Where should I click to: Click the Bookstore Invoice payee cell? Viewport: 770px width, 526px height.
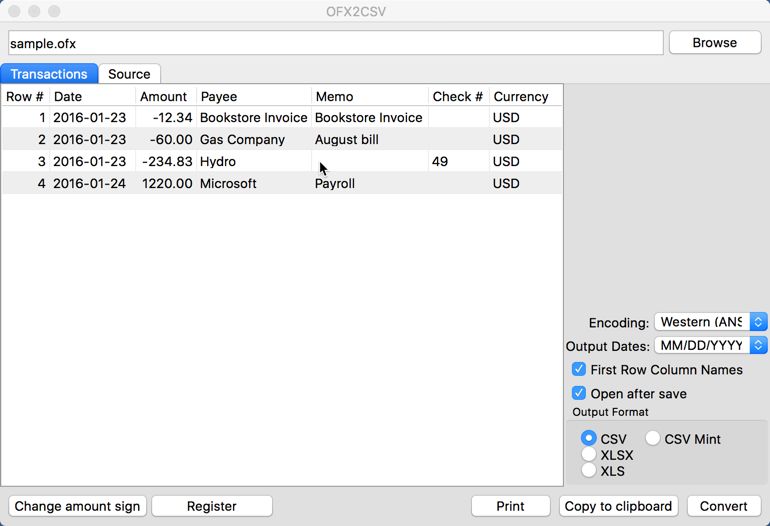254,117
